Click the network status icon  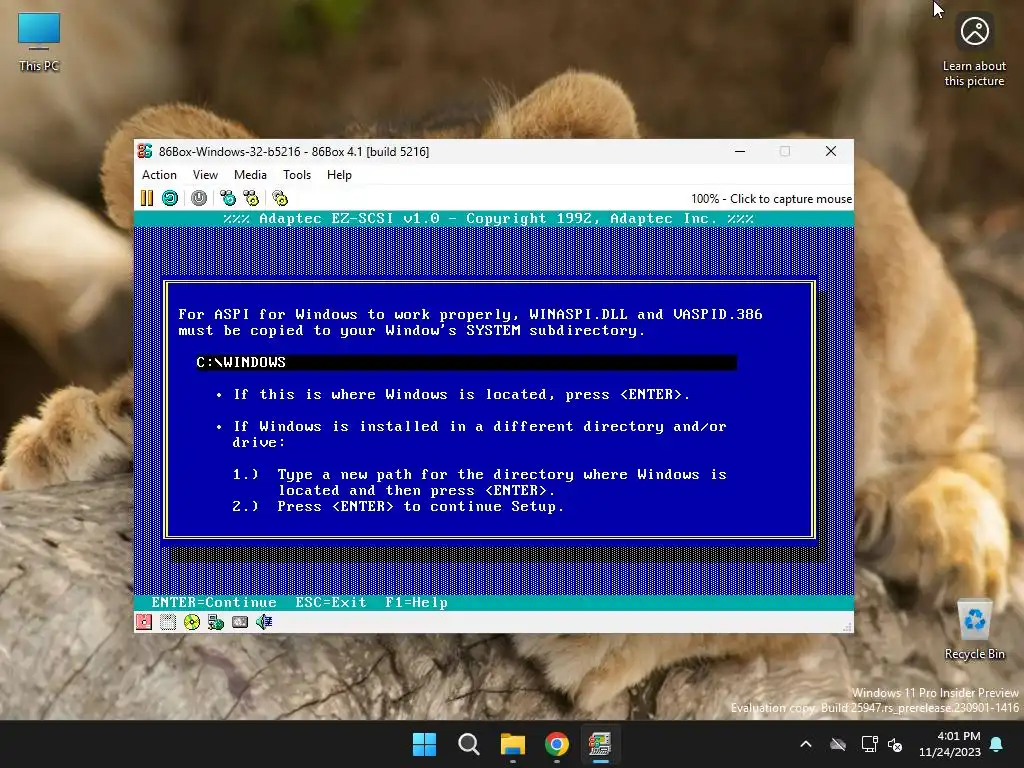click(x=216, y=622)
